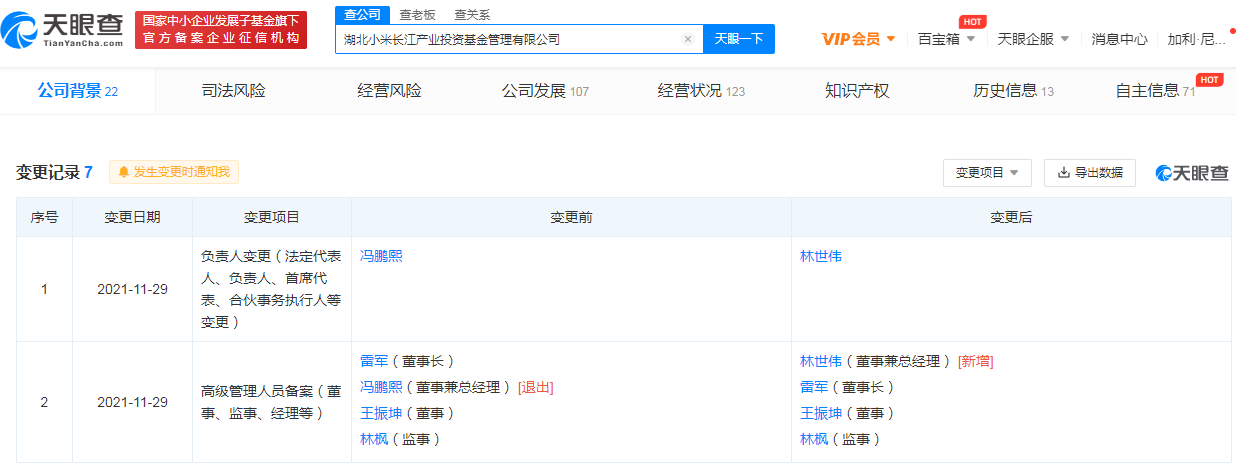Screen dimensions: 1236x463
Task: Switch to 自主信息 tab
Action: pyautogui.click(x=1155, y=91)
